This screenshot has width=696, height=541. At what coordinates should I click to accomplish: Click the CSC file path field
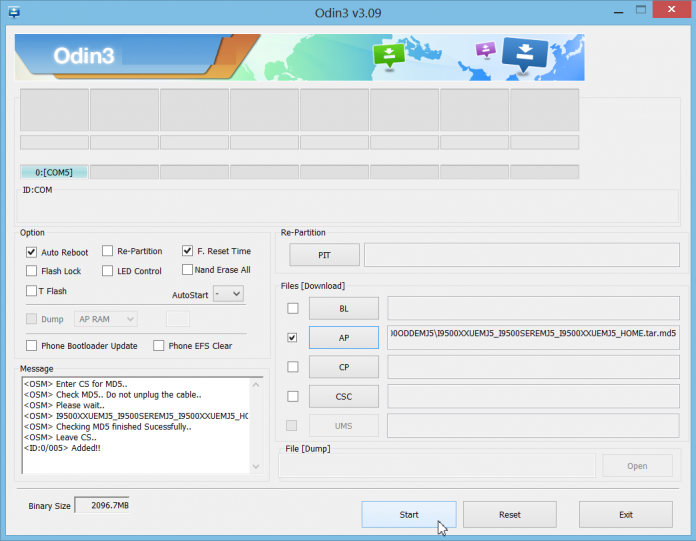[x=533, y=396]
